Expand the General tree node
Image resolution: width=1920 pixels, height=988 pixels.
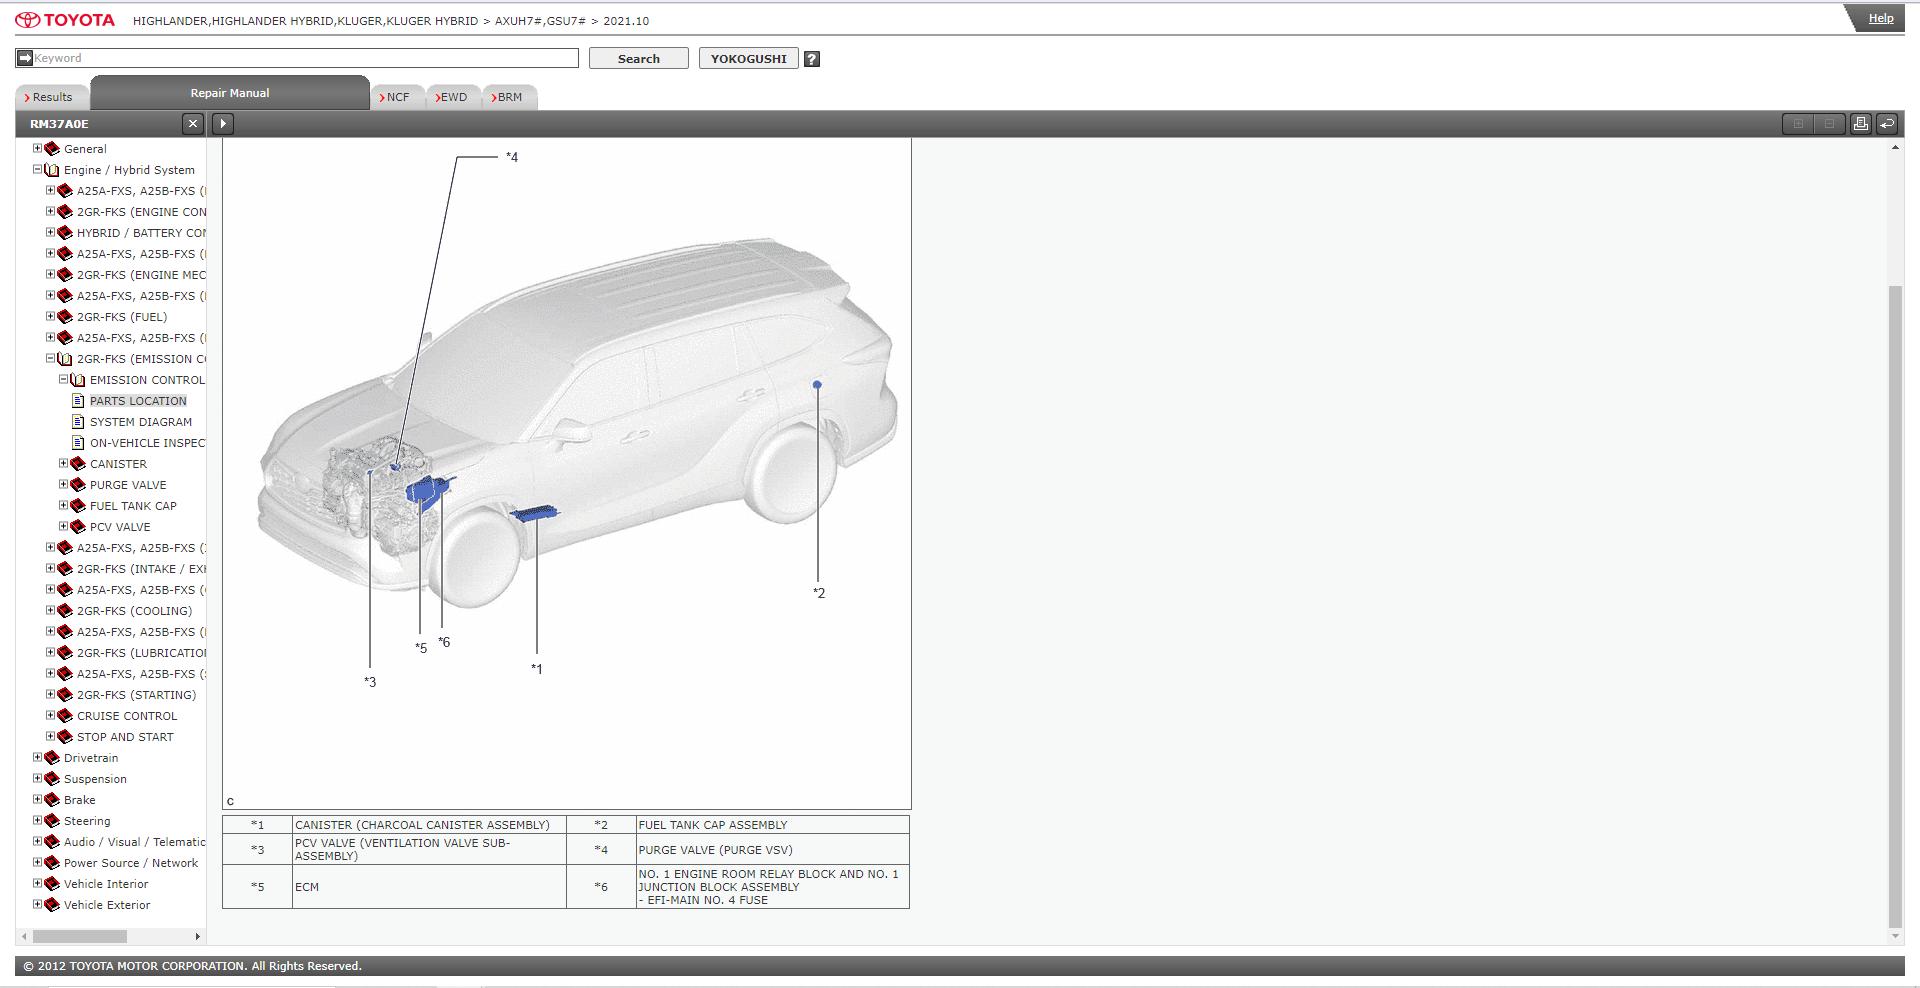tap(38, 148)
